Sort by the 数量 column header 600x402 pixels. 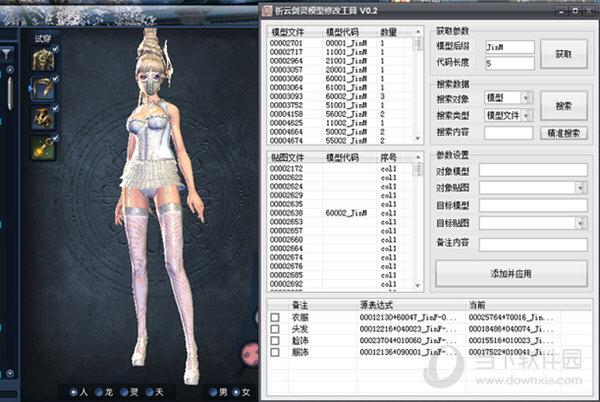pos(389,32)
